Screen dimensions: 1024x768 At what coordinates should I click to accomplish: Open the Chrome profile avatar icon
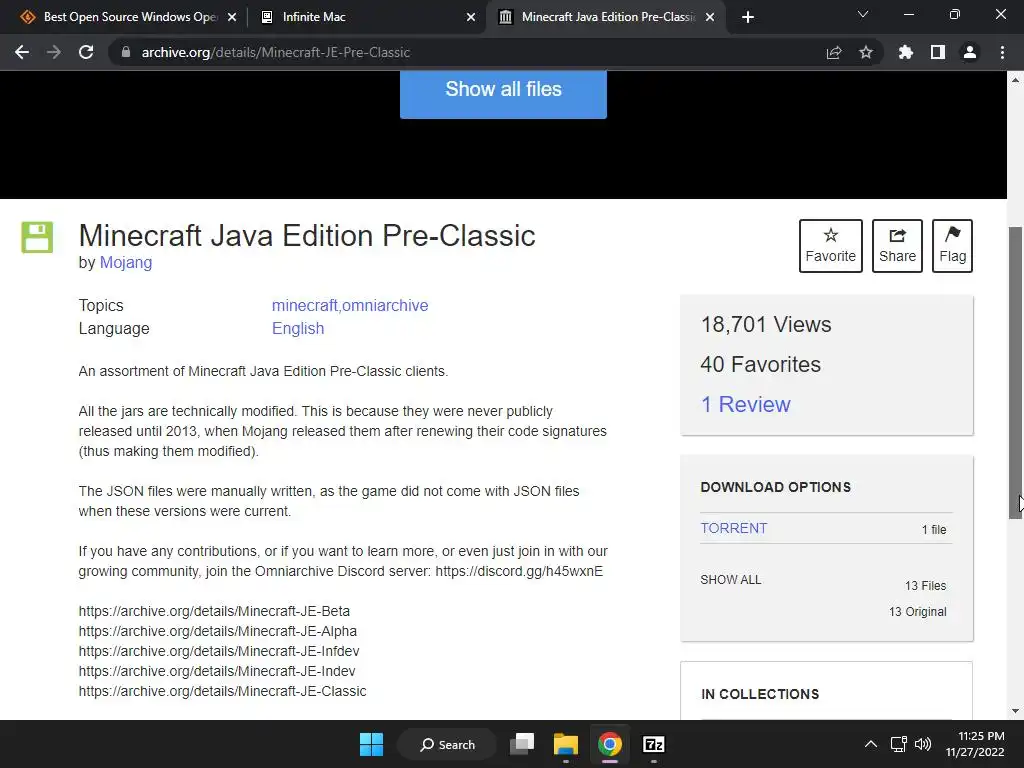(x=970, y=52)
